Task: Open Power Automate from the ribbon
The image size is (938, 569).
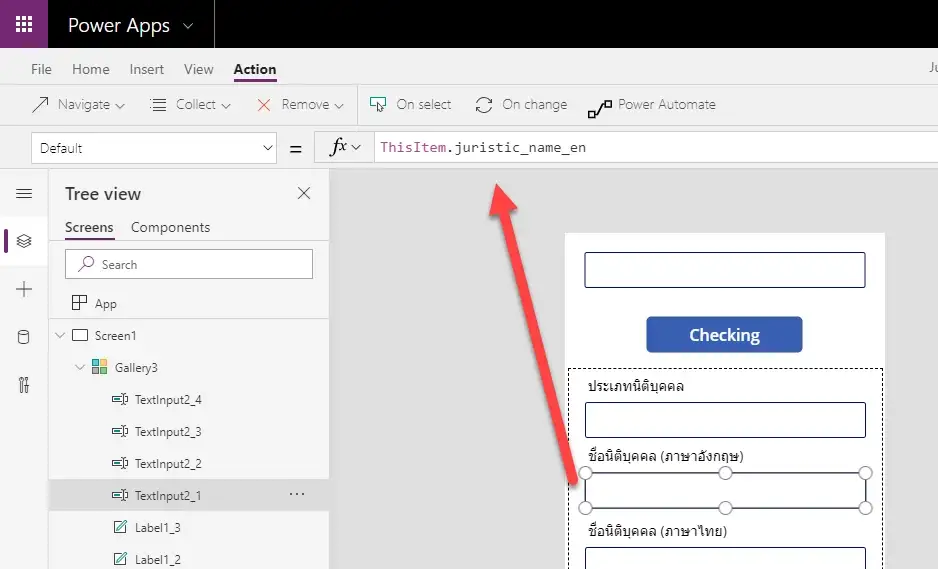Action: [x=651, y=106]
